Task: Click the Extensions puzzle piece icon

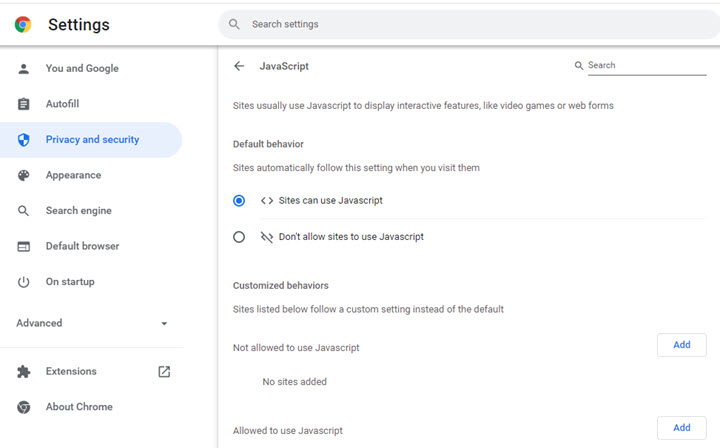Action: pos(24,372)
